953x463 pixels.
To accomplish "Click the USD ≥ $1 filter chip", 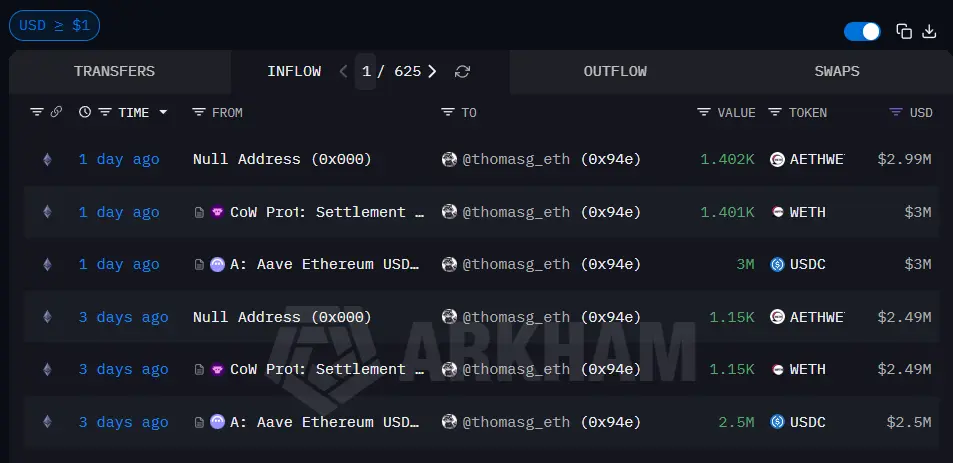I will click(54, 26).
